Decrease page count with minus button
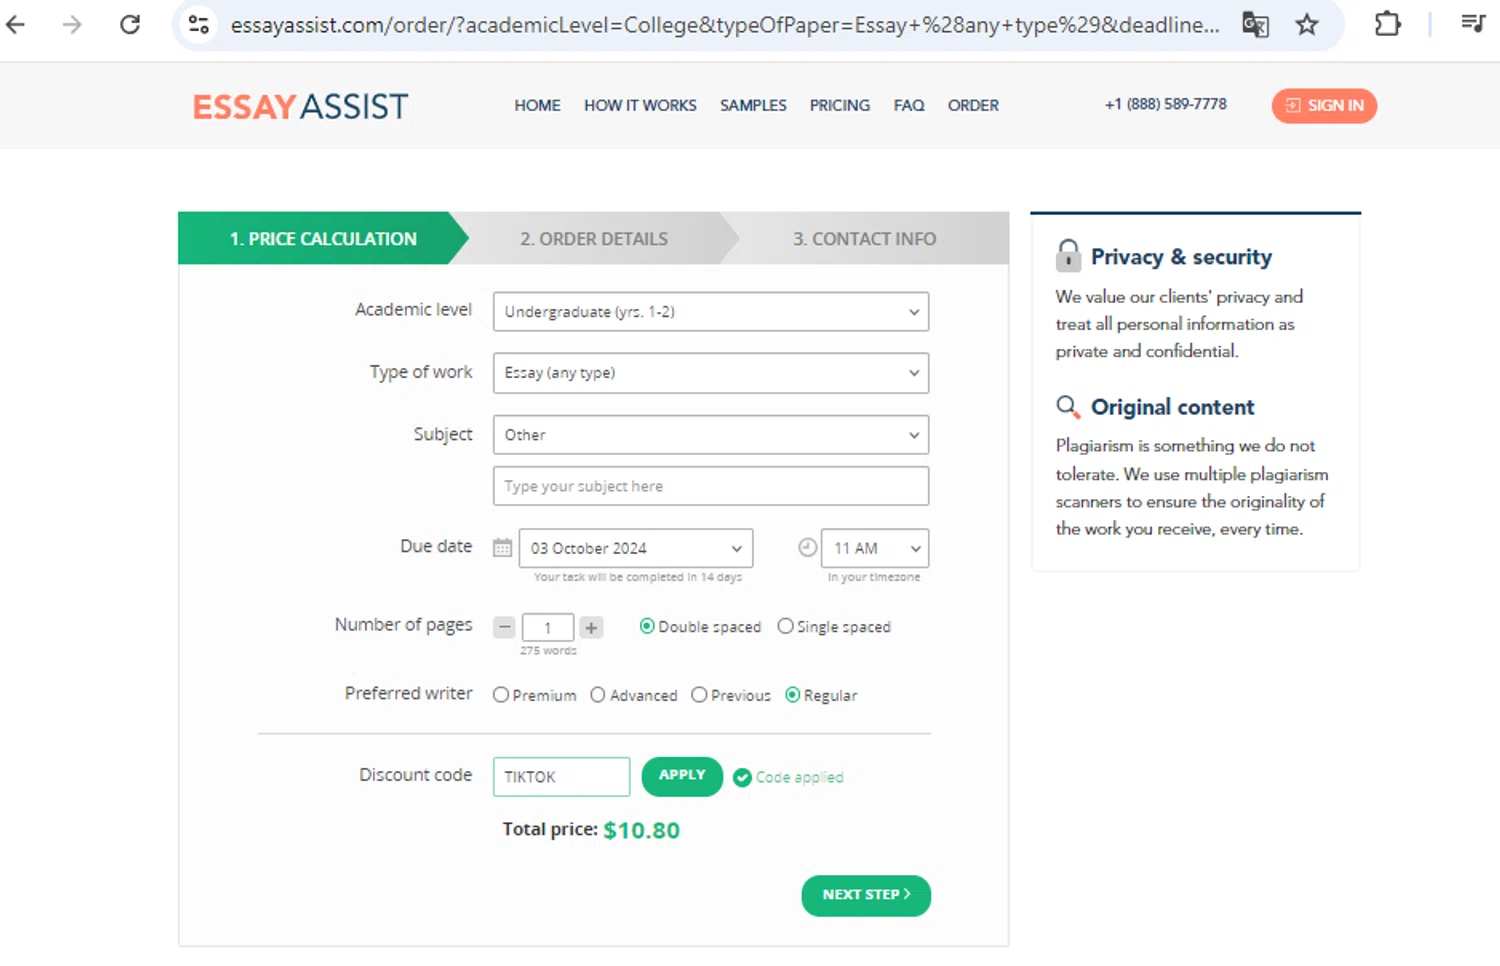 (x=505, y=627)
